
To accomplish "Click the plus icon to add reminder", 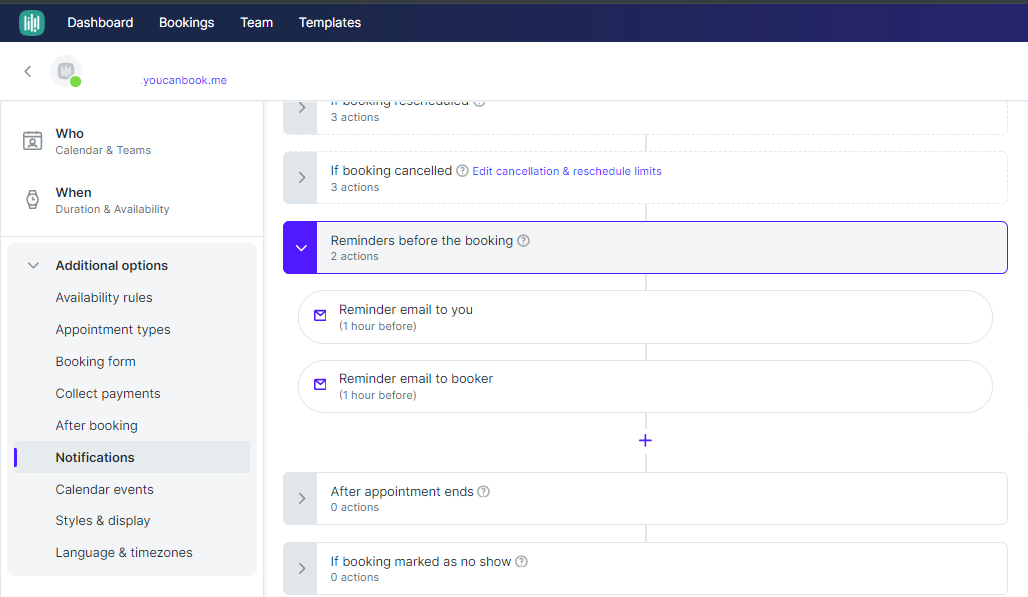I will tap(645, 441).
